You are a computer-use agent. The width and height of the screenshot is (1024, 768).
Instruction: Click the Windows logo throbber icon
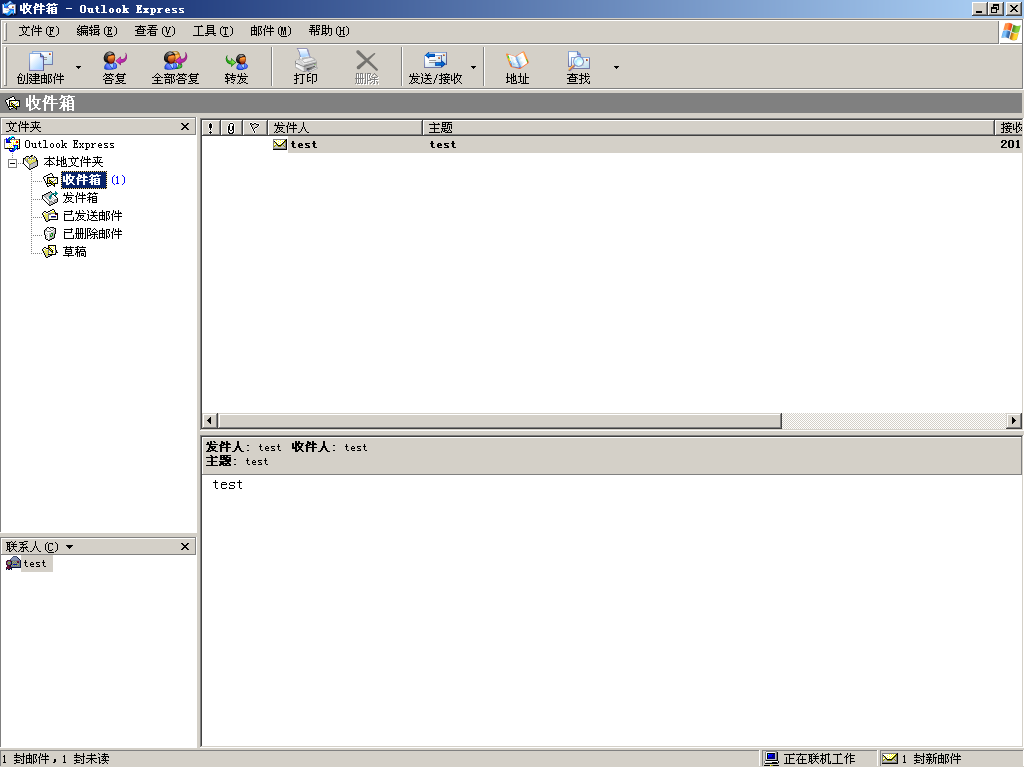(1010, 31)
